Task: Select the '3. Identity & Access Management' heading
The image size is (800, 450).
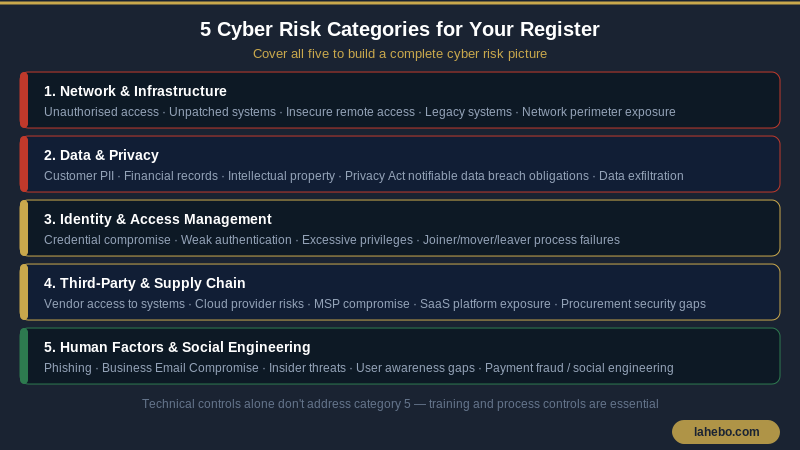Action: (x=158, y=219)
